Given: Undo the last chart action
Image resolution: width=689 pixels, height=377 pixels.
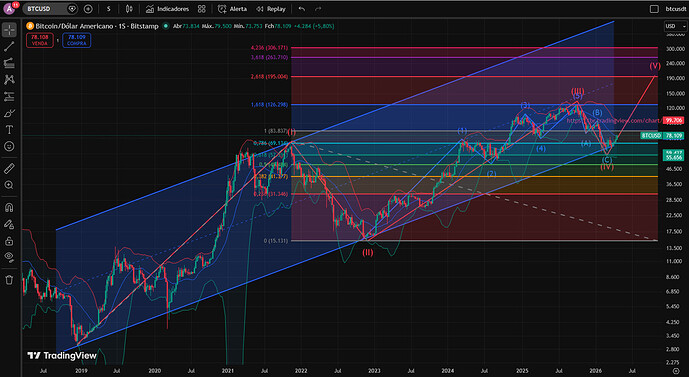Looking at the screenshot, I should tap(301, 9).
